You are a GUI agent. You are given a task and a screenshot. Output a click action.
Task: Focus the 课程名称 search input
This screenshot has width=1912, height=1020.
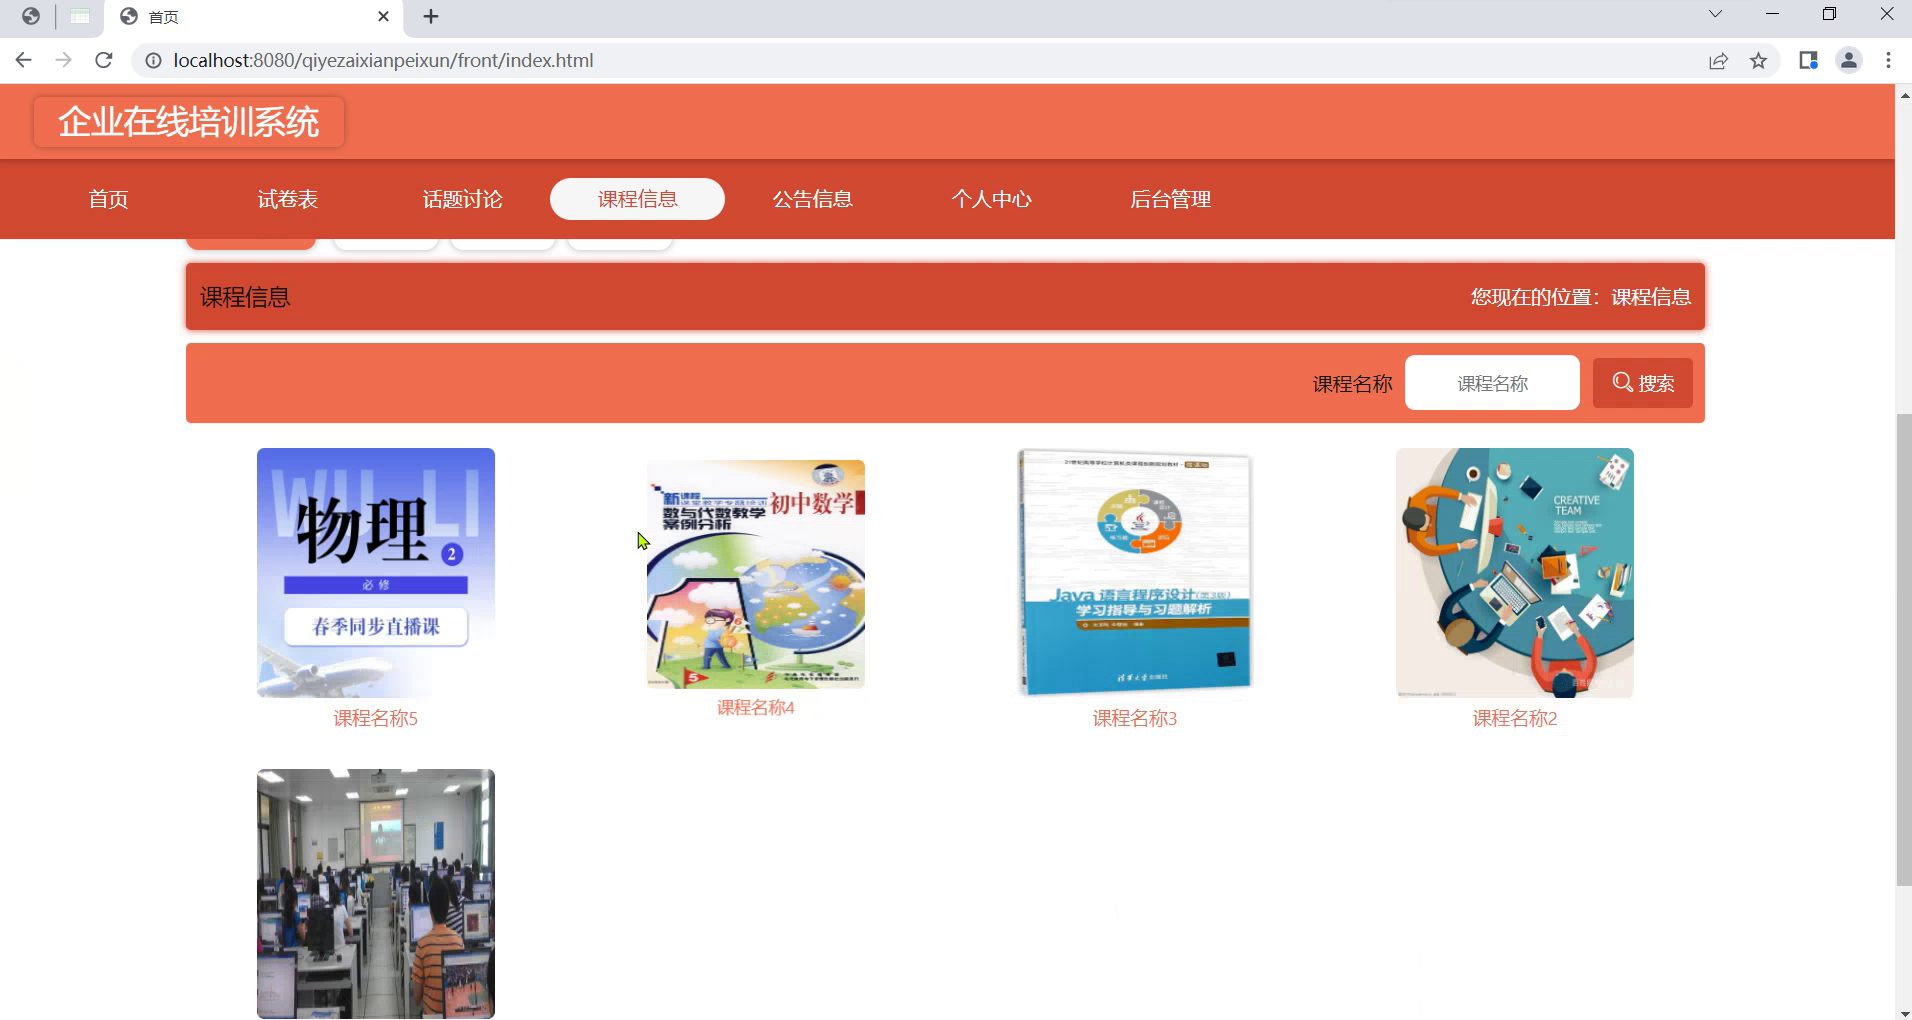(x=1492, y=383)
